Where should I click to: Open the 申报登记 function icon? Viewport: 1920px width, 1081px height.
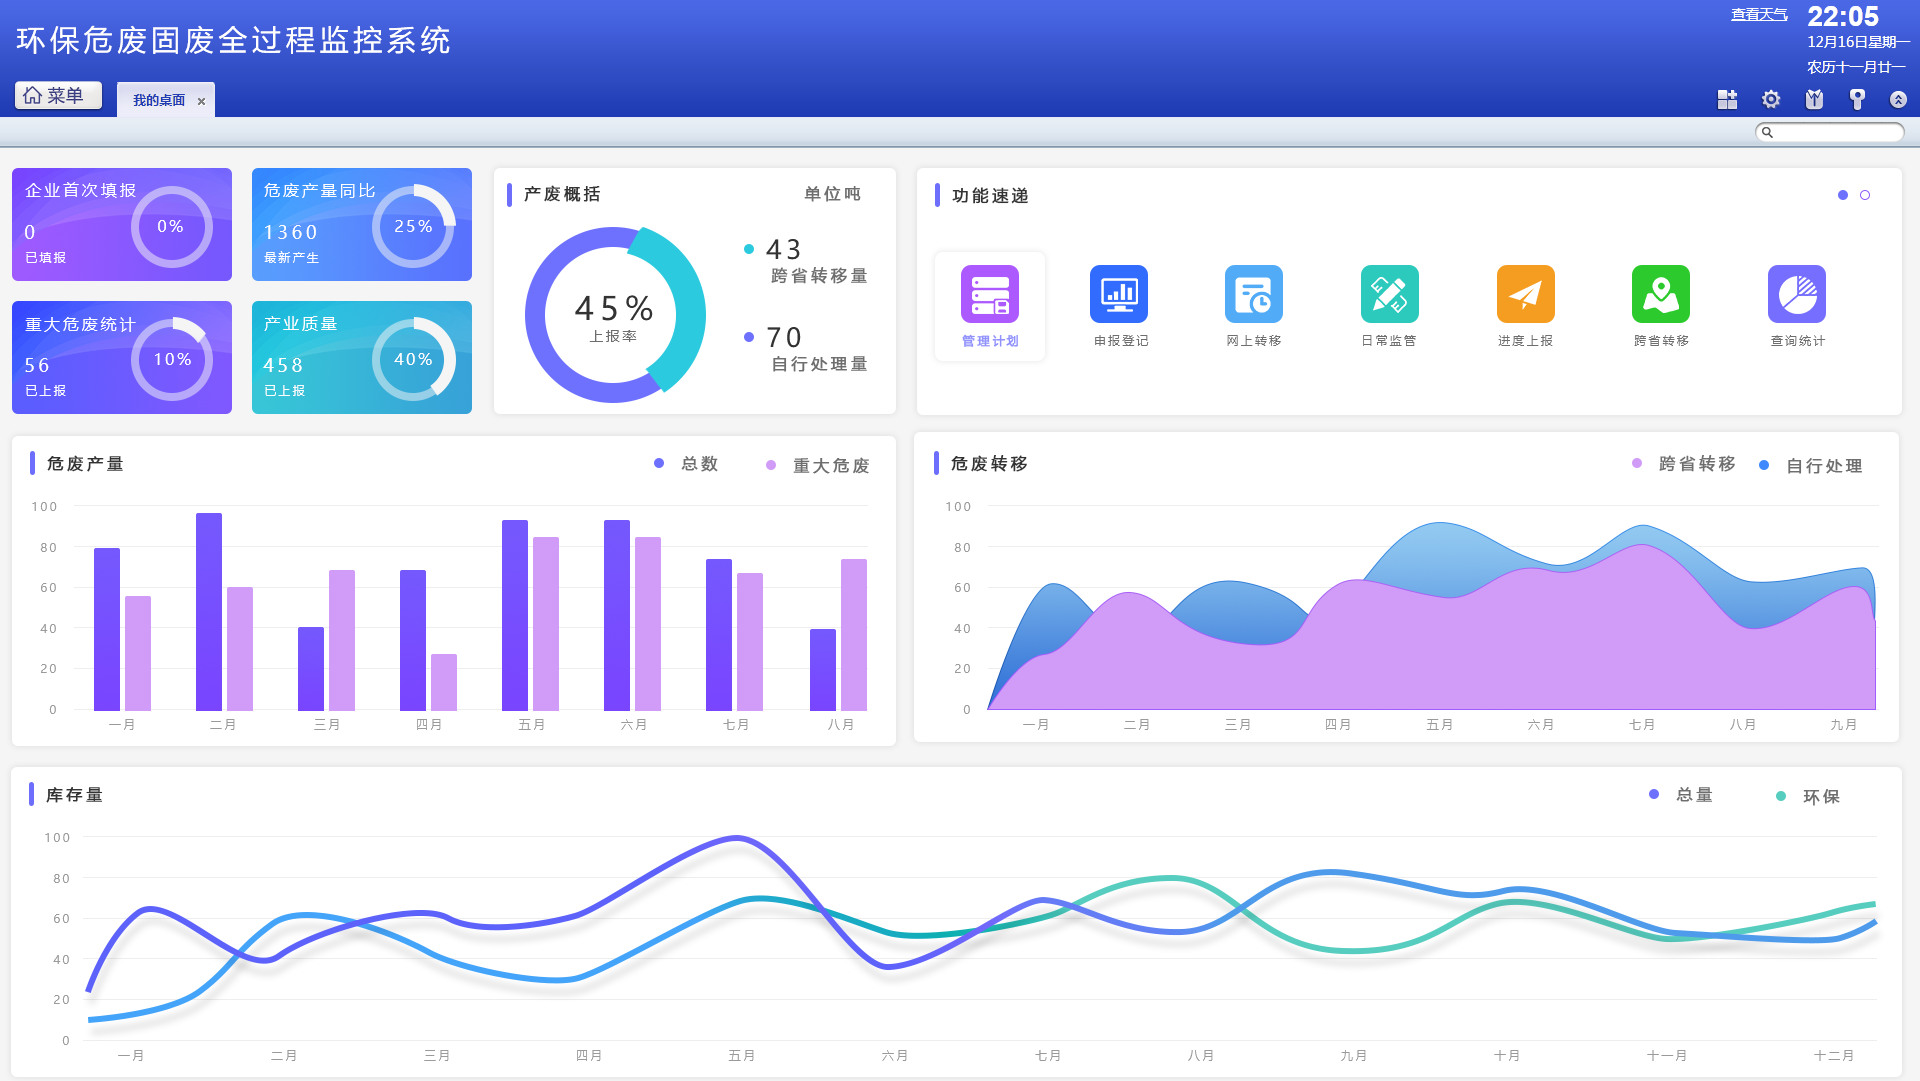pos(1119,294)
